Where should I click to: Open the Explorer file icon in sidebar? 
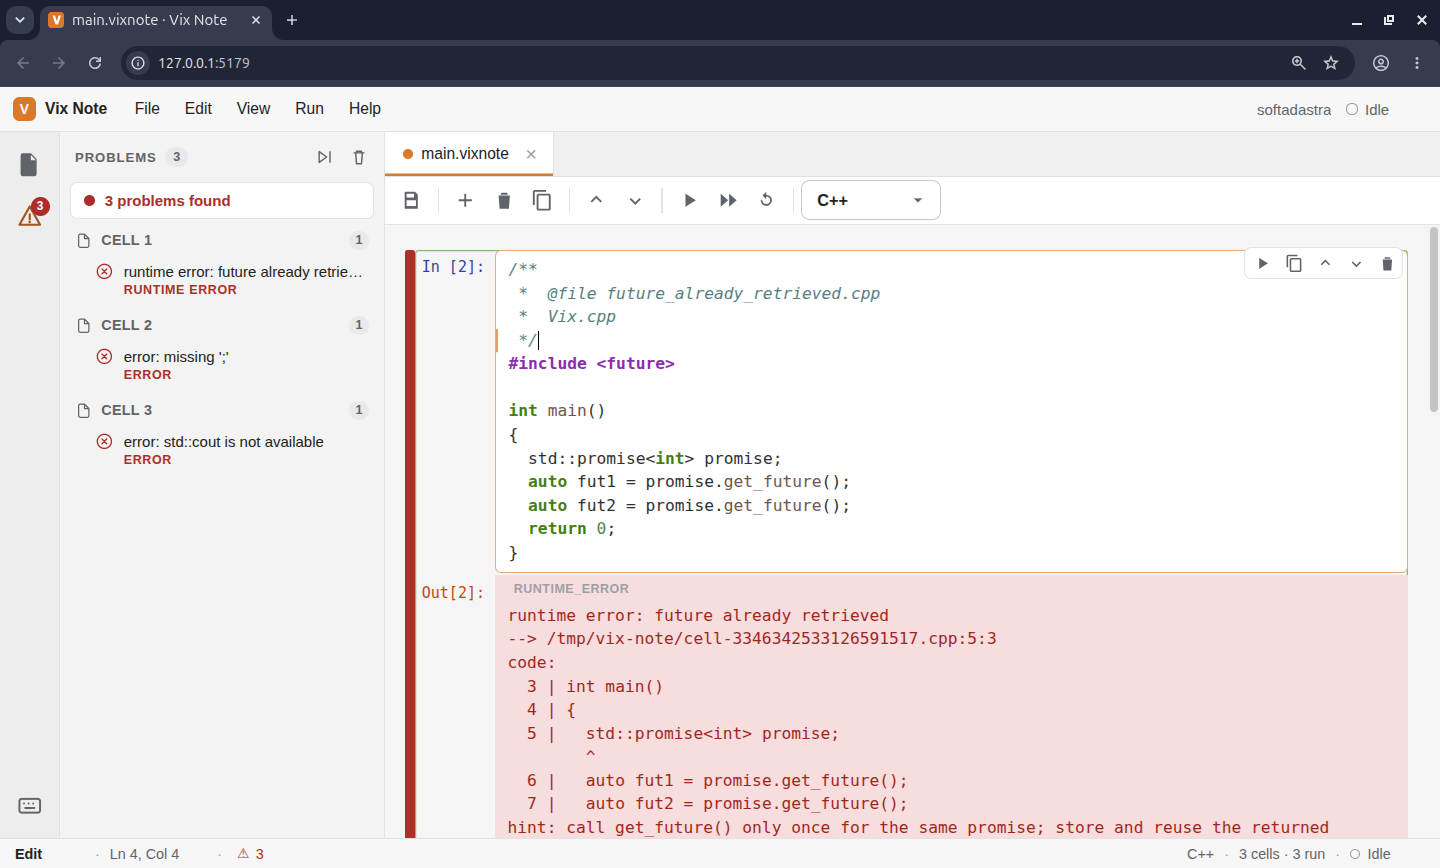(x=29, y=164)
